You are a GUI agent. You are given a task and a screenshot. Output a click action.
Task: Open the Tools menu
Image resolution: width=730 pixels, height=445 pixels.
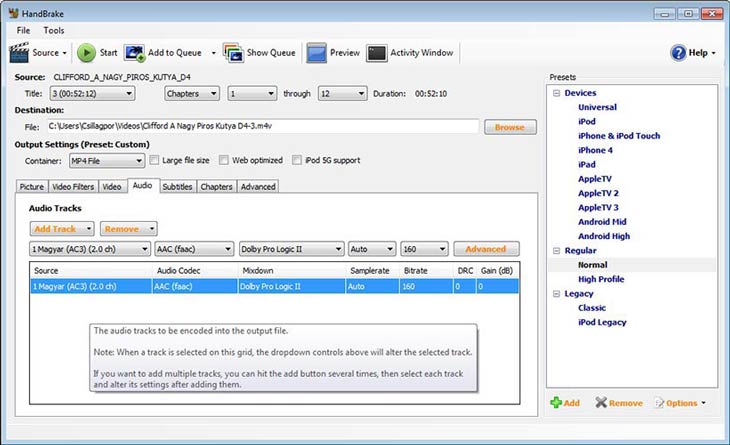[x=53, y=30]
